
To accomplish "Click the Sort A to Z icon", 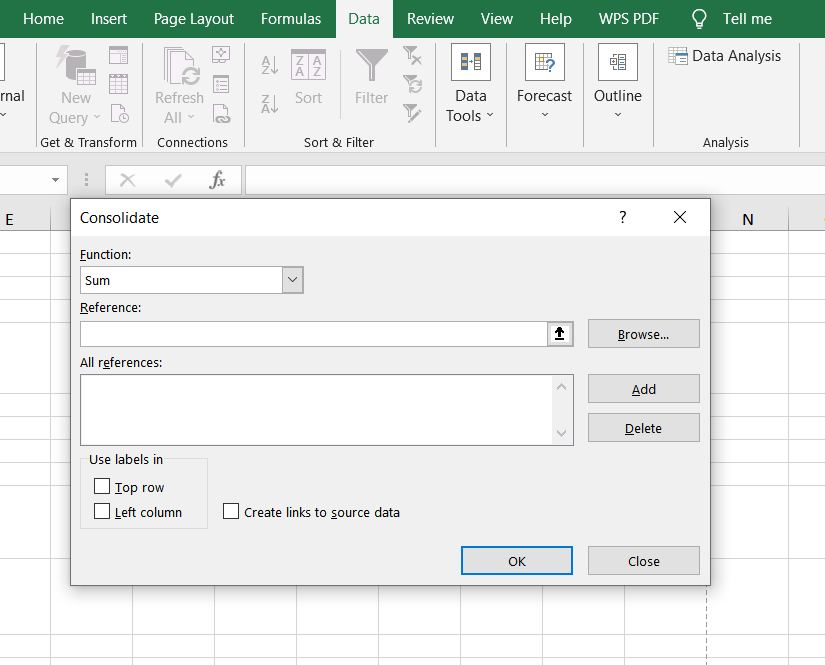I will [x=269, y=65].
